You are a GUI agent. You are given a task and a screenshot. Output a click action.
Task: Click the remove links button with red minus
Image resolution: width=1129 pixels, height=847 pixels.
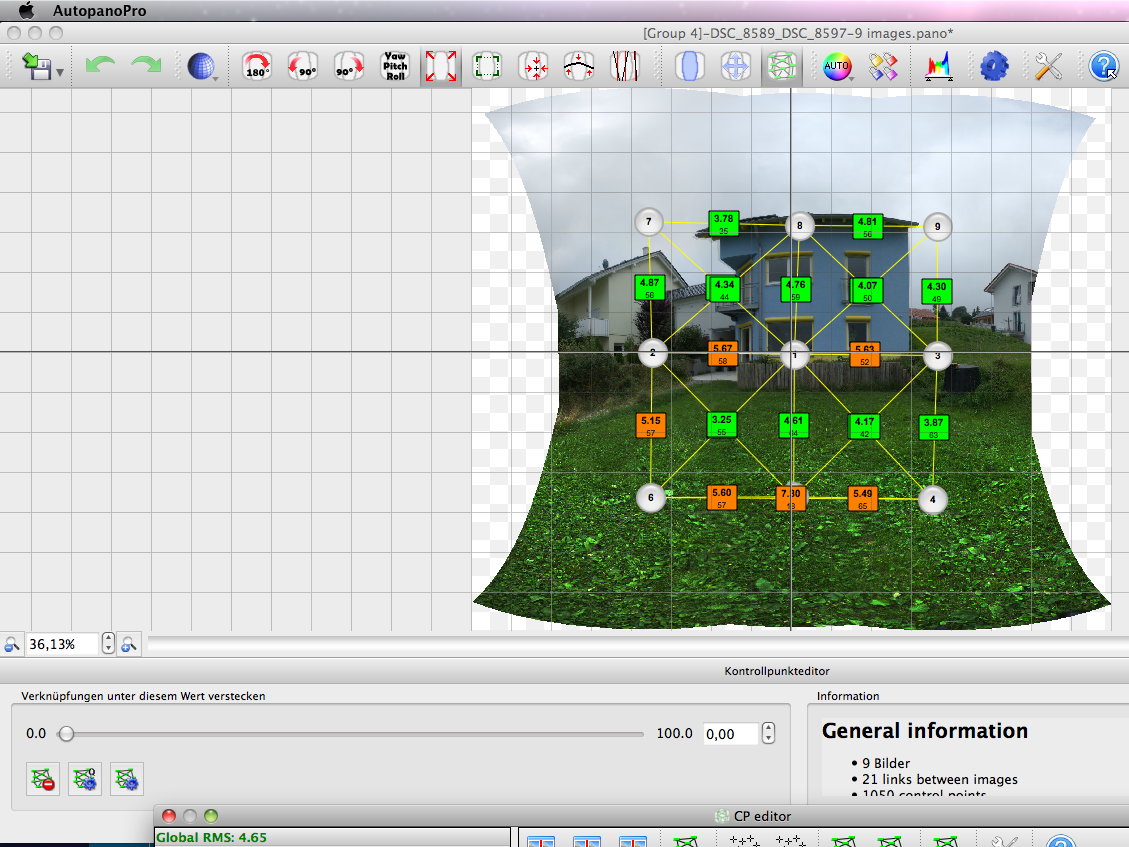[x=43, y=778]
